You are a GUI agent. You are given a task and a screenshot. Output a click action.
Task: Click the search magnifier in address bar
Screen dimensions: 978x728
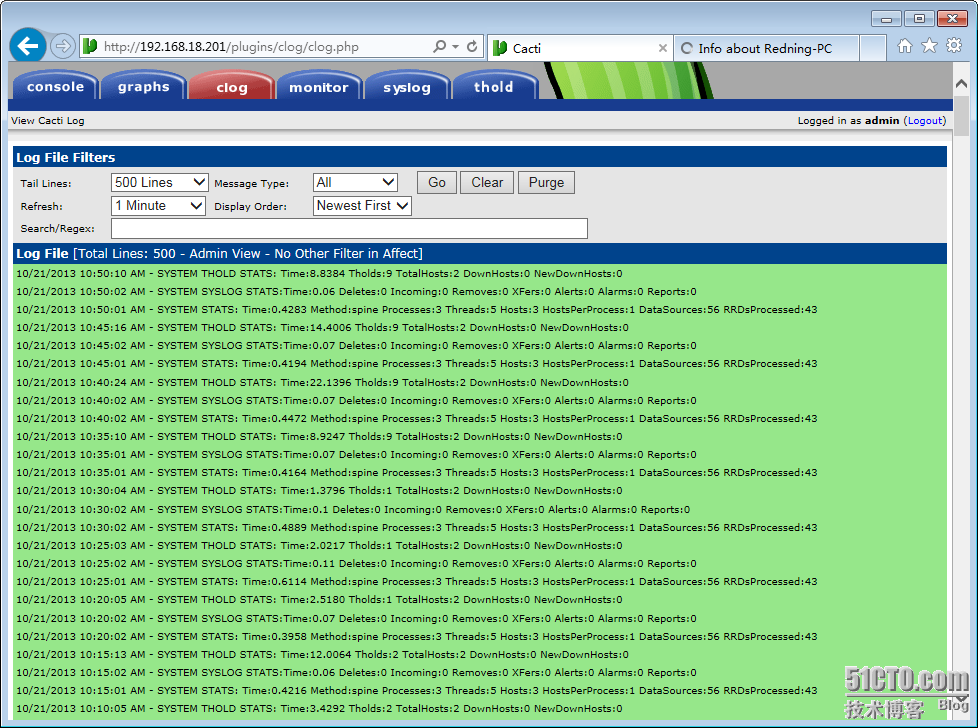pyautogui.click(x=439, y=46)
